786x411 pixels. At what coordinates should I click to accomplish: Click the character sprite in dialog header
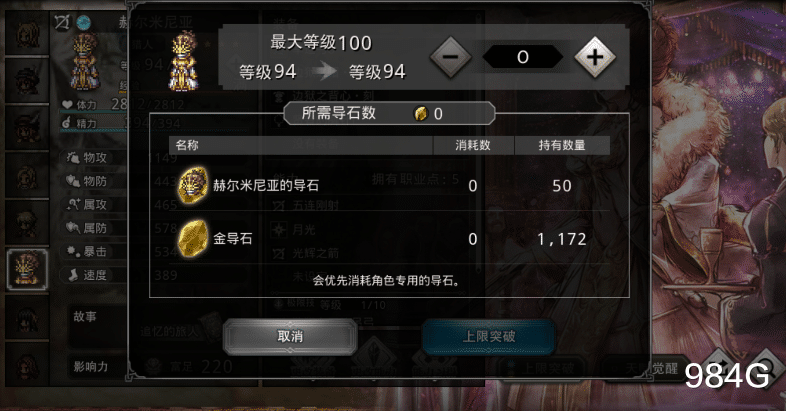pos(183,62)
